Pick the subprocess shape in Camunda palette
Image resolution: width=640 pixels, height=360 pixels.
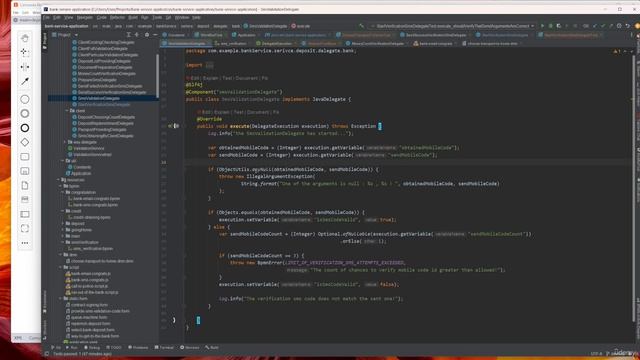[25, 171]
